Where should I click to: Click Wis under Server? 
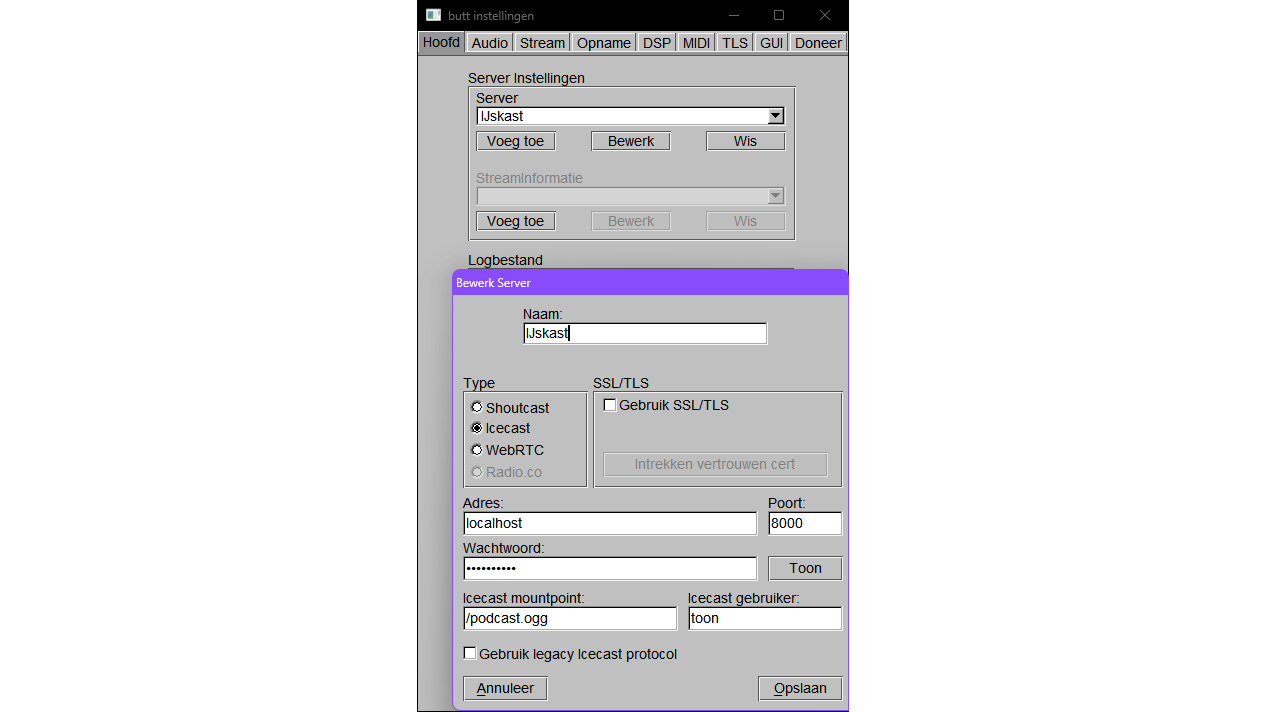pyautogui.click(x=745, y=141)
